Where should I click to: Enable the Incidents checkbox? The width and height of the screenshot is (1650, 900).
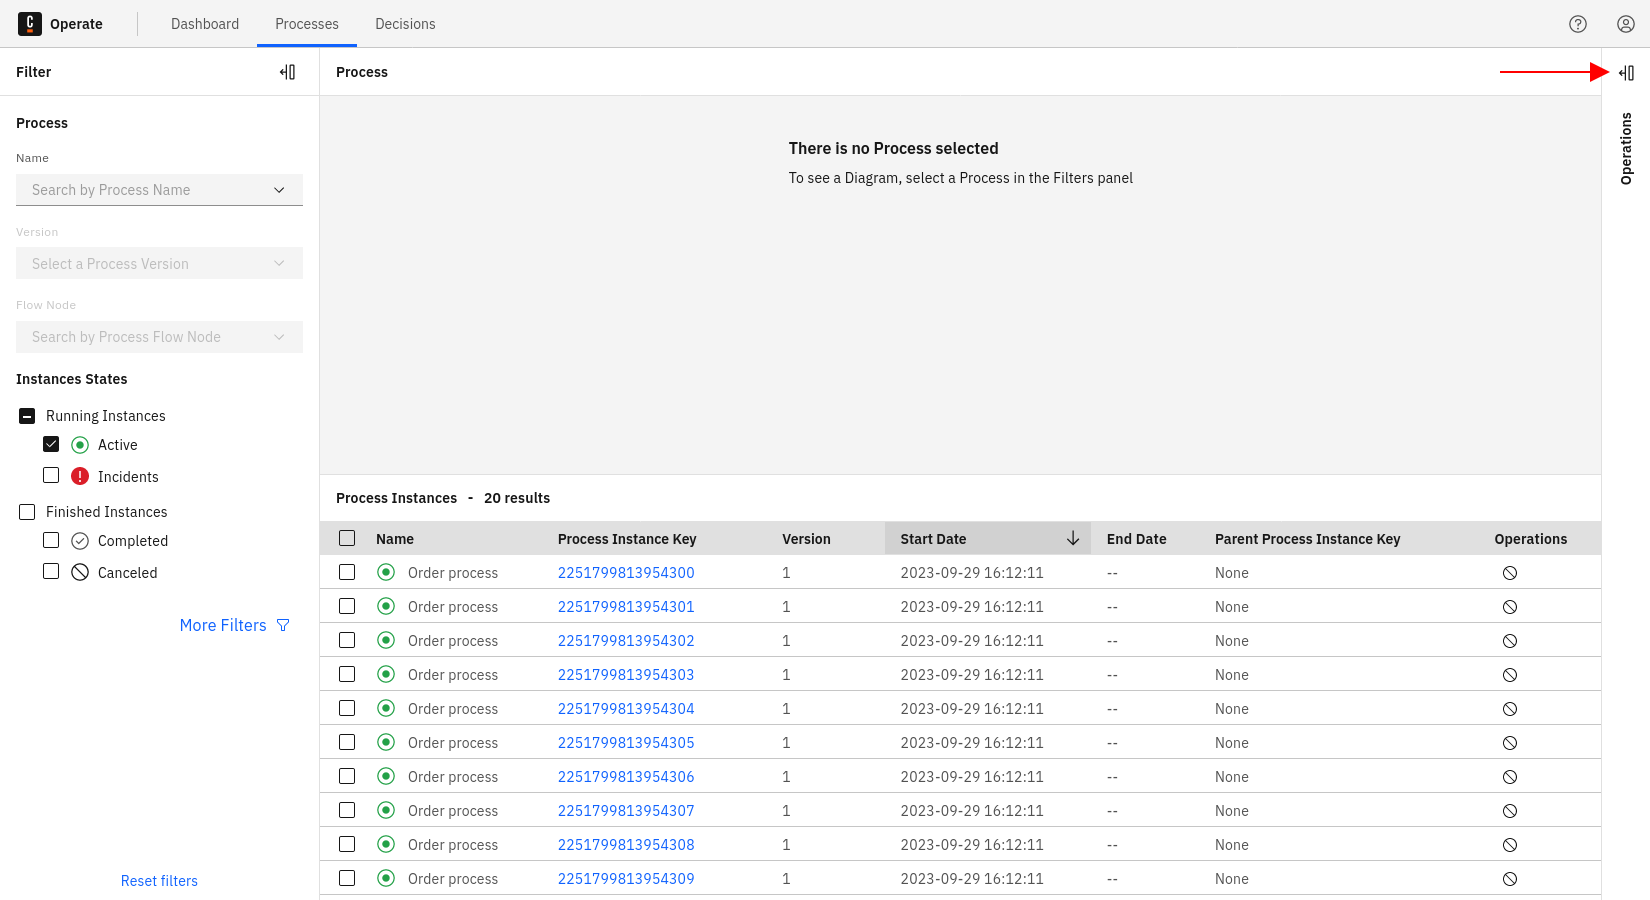[51, 475]
